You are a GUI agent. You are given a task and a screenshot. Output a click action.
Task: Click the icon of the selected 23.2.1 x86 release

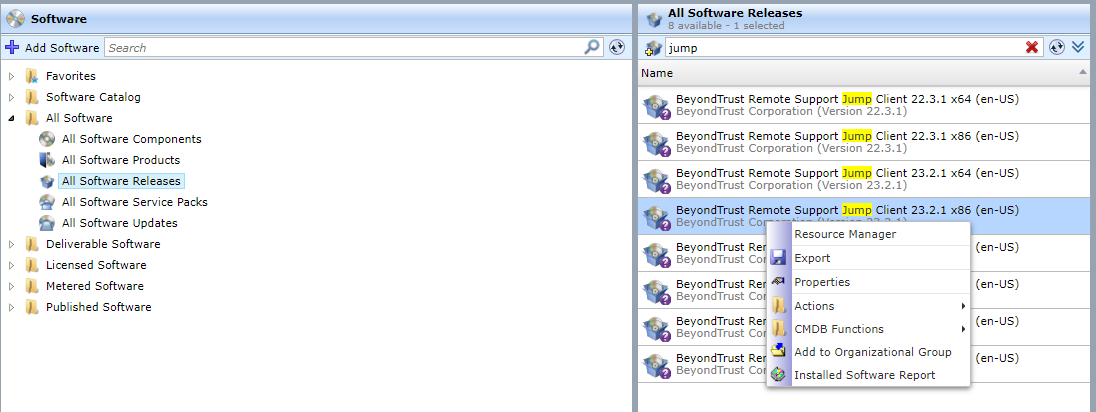pos(657,217)
